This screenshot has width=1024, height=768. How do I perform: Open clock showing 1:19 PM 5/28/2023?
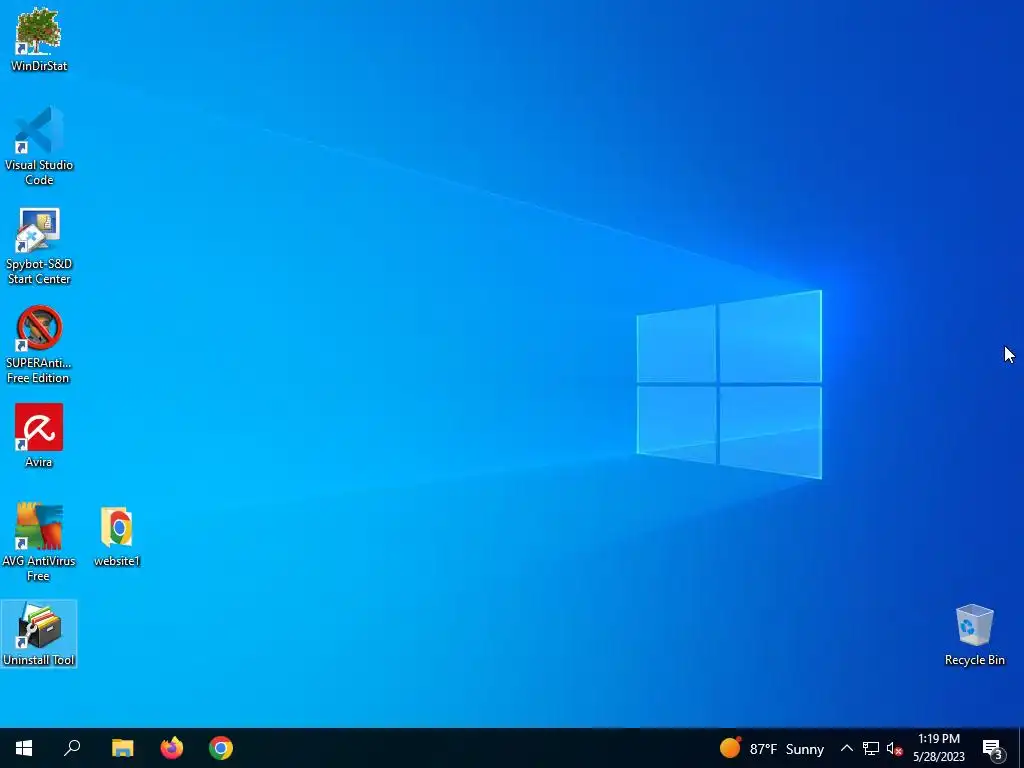(938, 748)
